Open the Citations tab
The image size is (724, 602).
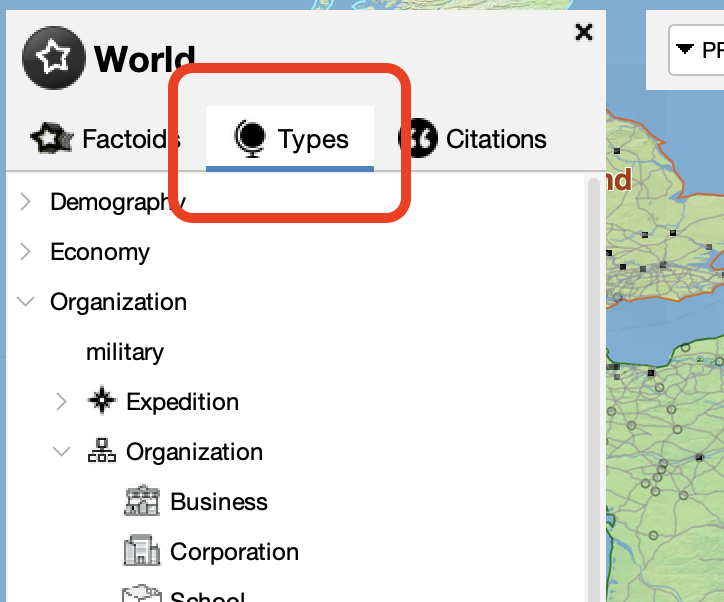(473, 138)
